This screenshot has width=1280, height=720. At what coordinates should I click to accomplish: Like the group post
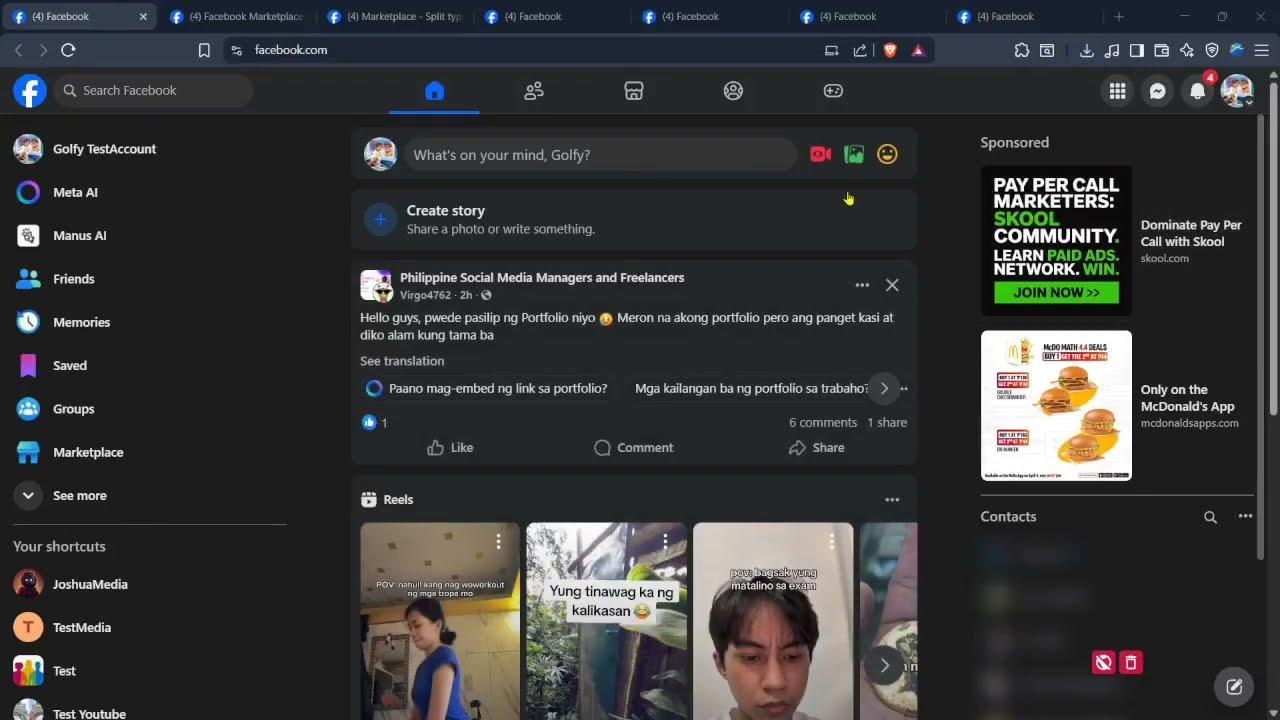click(x=450, y=448)
